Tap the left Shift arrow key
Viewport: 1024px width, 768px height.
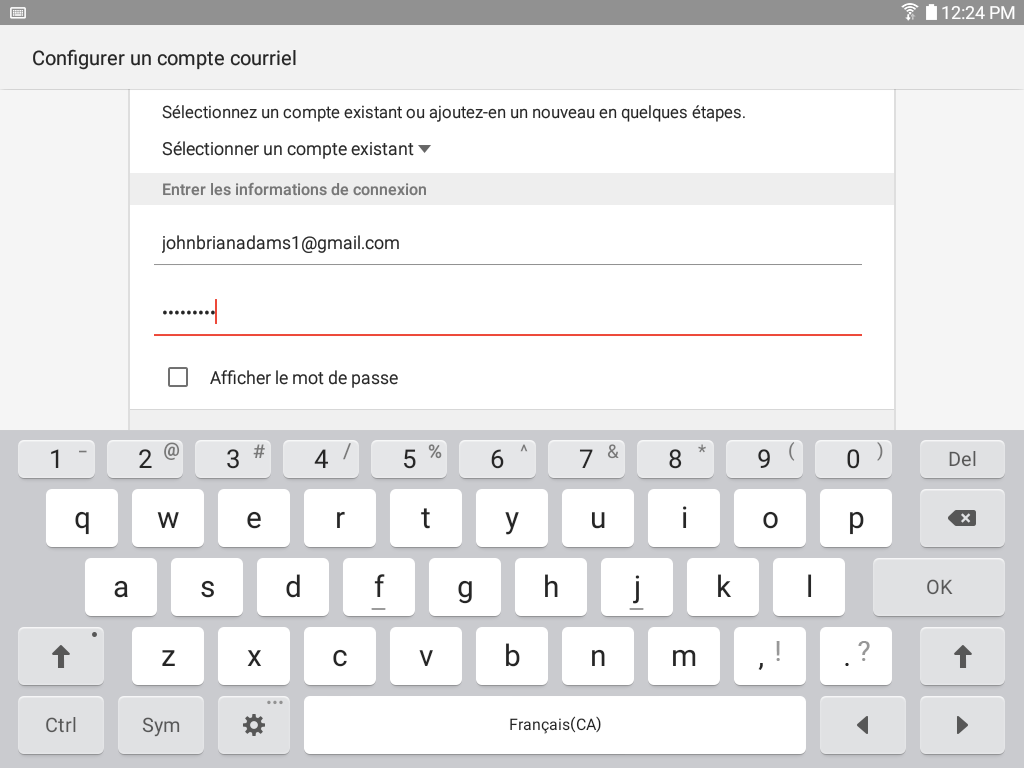(x=61, y=656)
